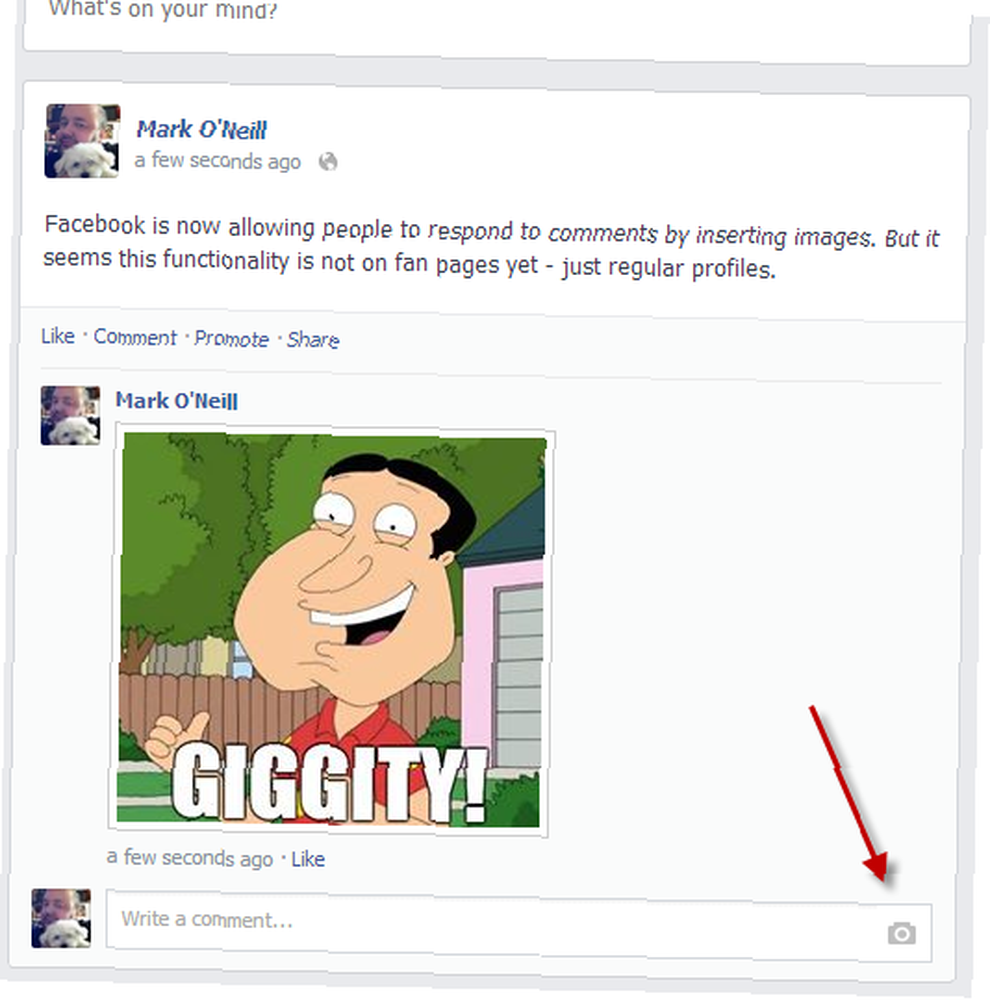Click the comment's 'a few seconds ago' timestamp
The width and height of the screenshot is (990, 1000).
click(x=190, y=858)
